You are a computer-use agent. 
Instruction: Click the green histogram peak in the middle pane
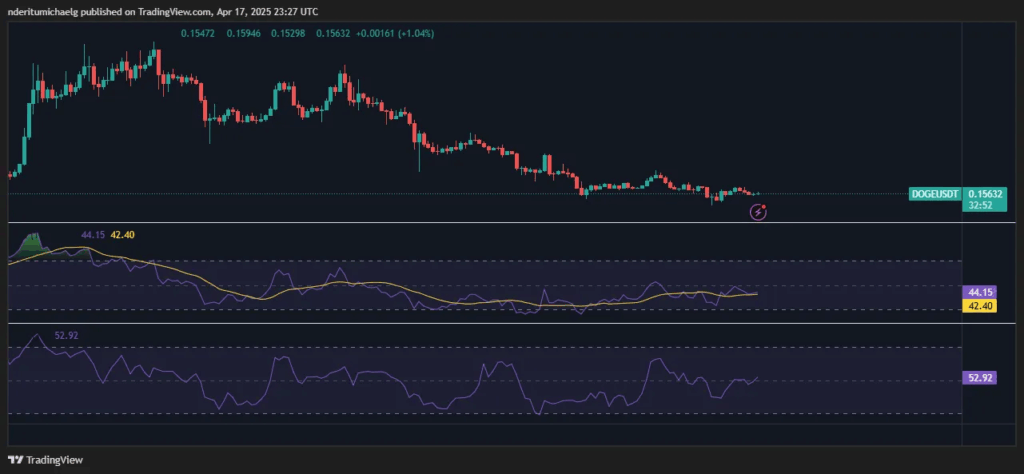pyautogui.click(x=33, y=240)
